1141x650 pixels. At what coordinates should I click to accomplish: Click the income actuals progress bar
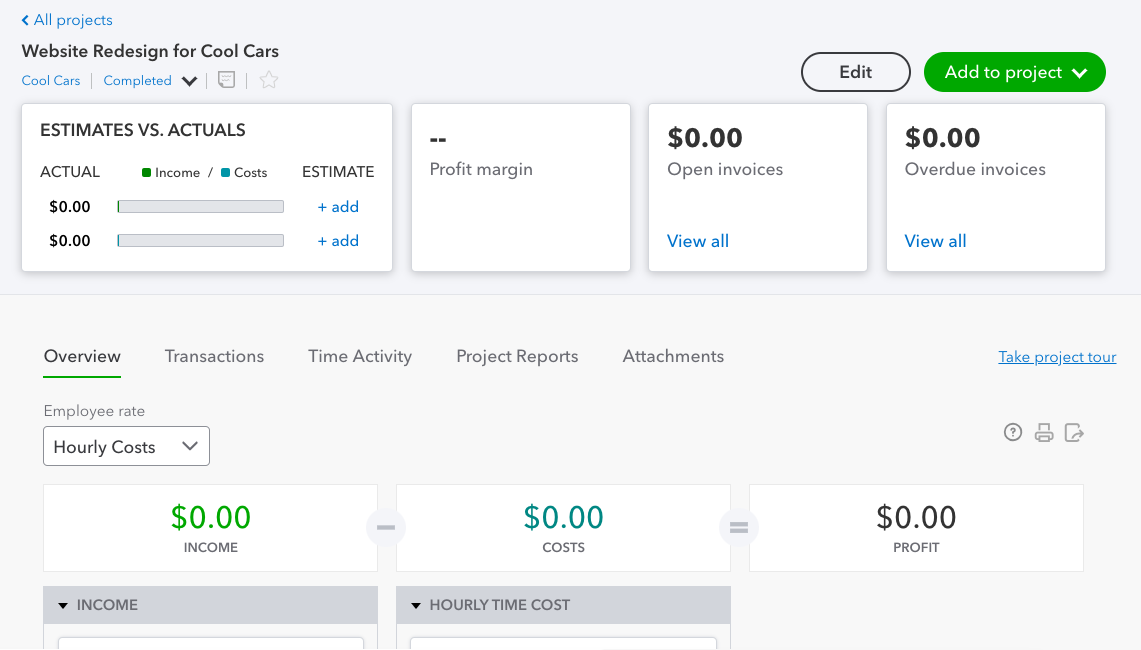pyautogui.click(x=200, y=207)
